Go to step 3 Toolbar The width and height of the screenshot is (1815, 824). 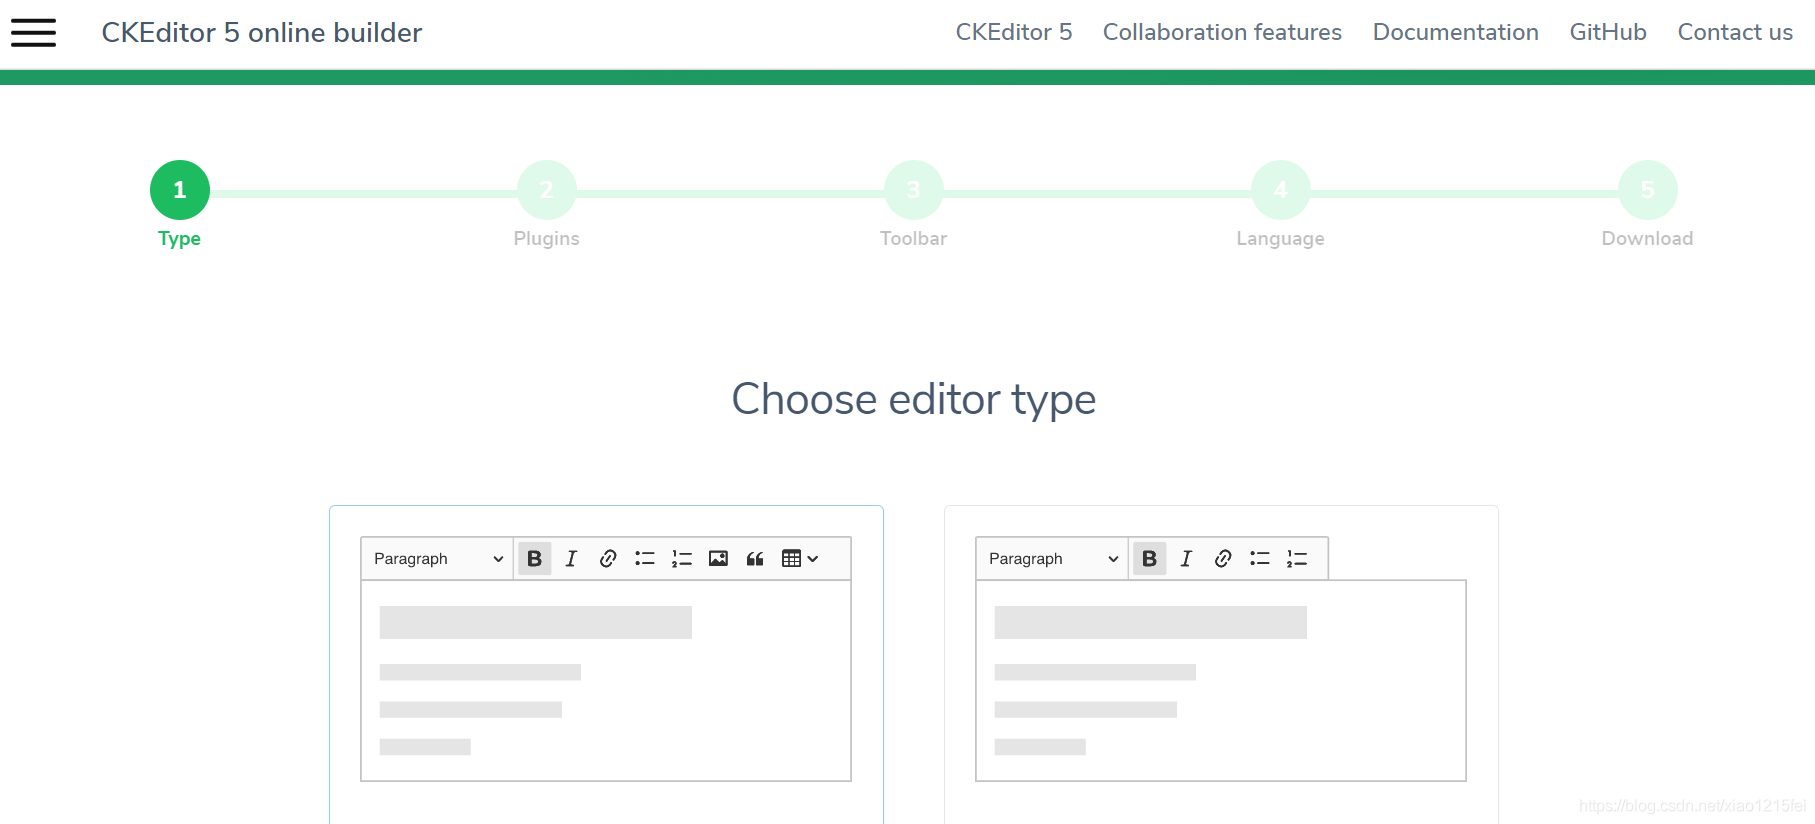[x=914, y=190]
